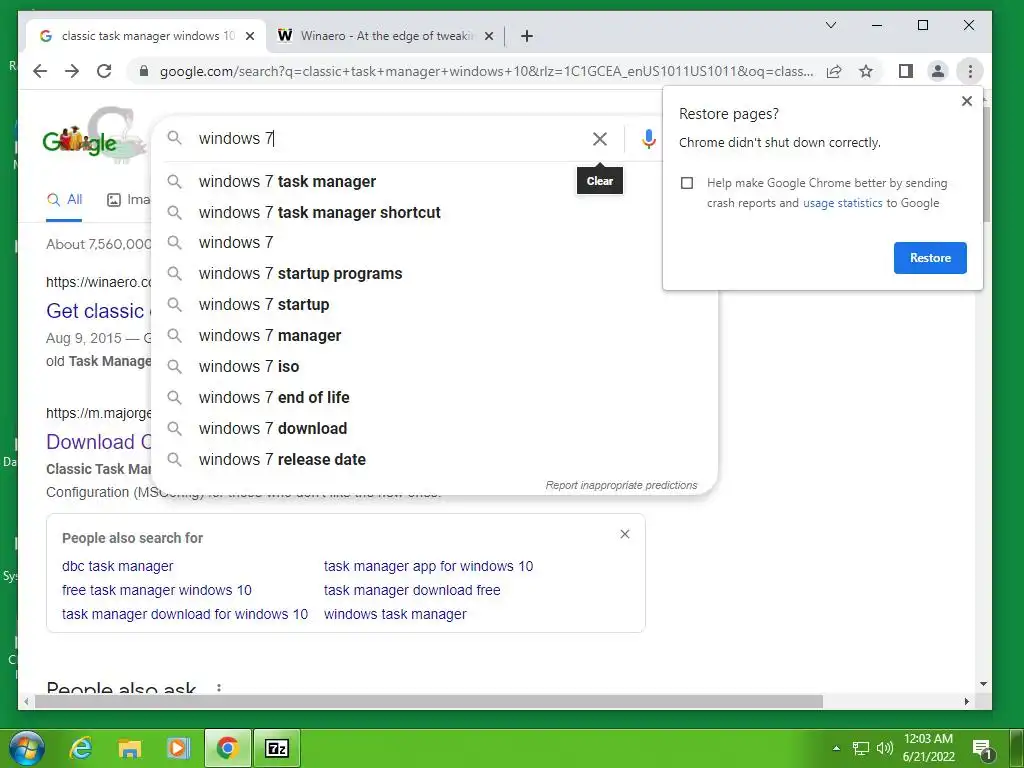Share this page icon in address bar

834,71
